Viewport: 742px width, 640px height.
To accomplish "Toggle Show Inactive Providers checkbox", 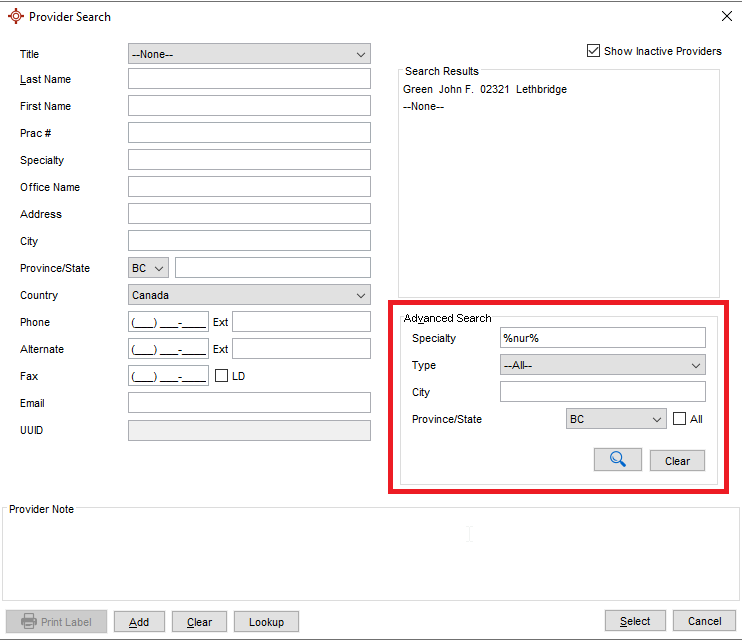I will point(593,51).
